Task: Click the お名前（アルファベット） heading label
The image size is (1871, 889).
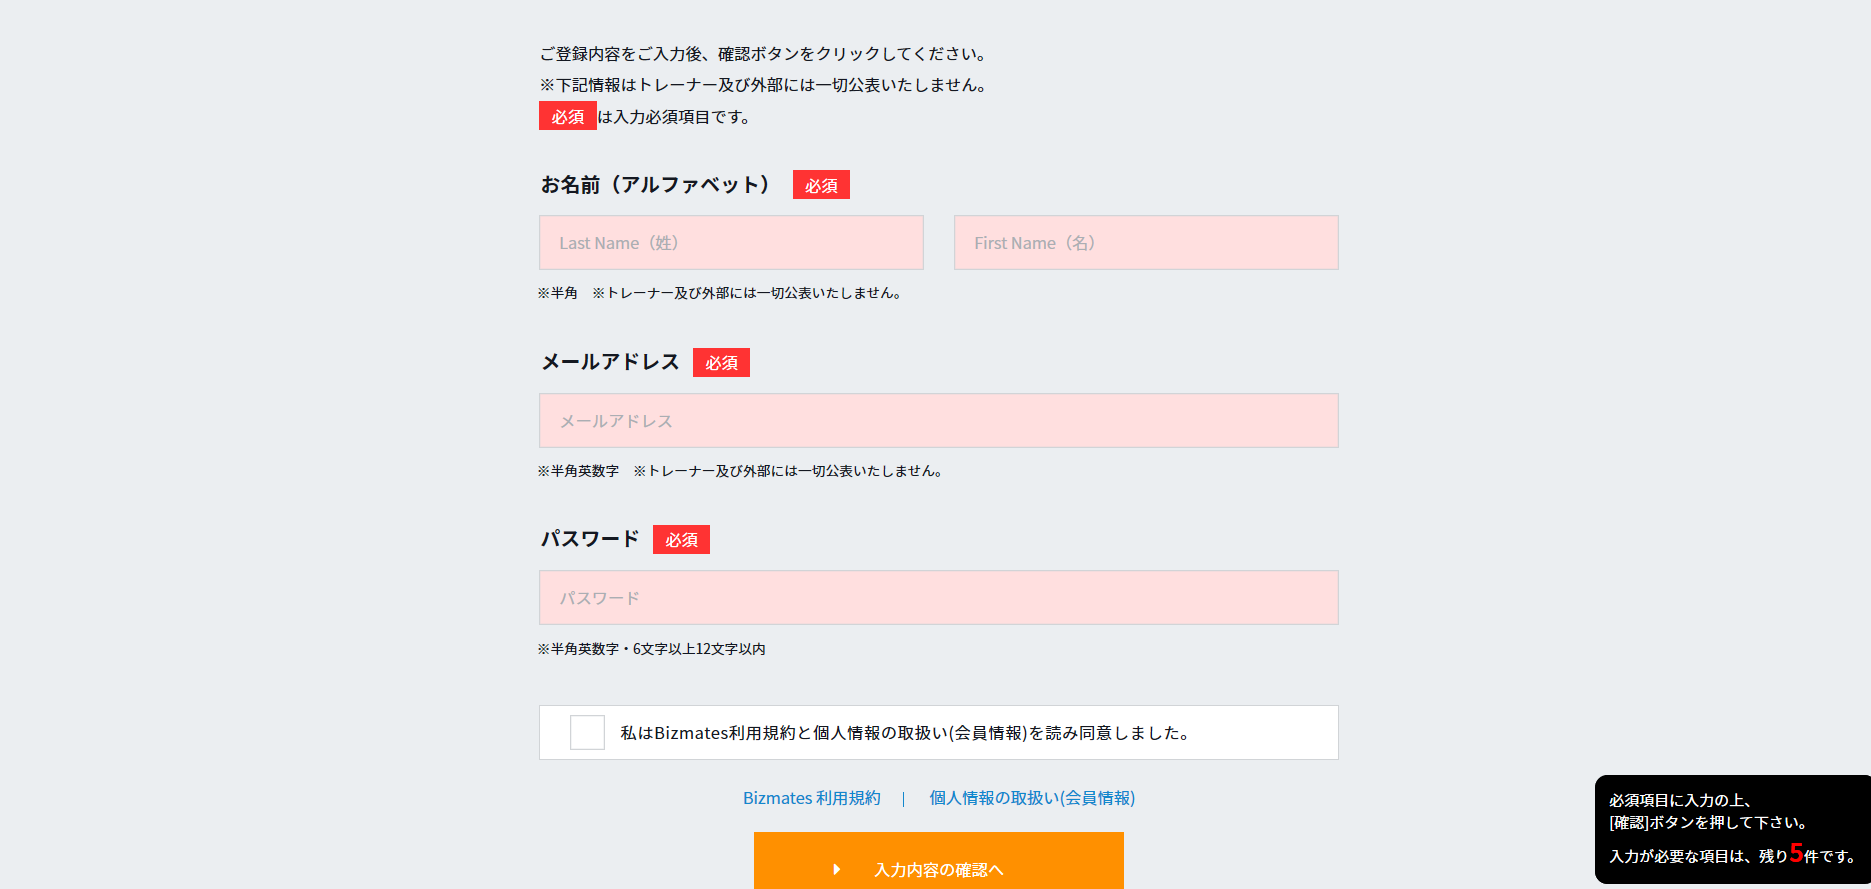Action: [655, 185]
